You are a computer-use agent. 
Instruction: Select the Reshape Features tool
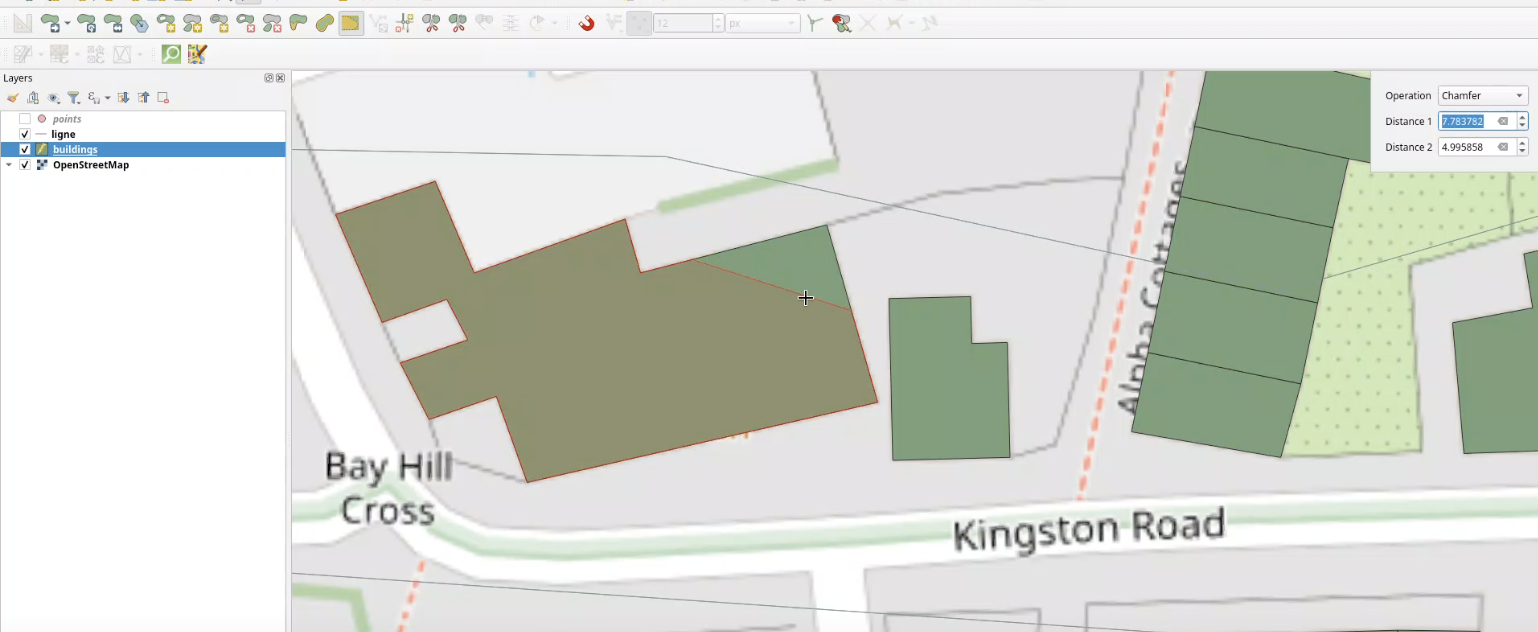[298, 23]
